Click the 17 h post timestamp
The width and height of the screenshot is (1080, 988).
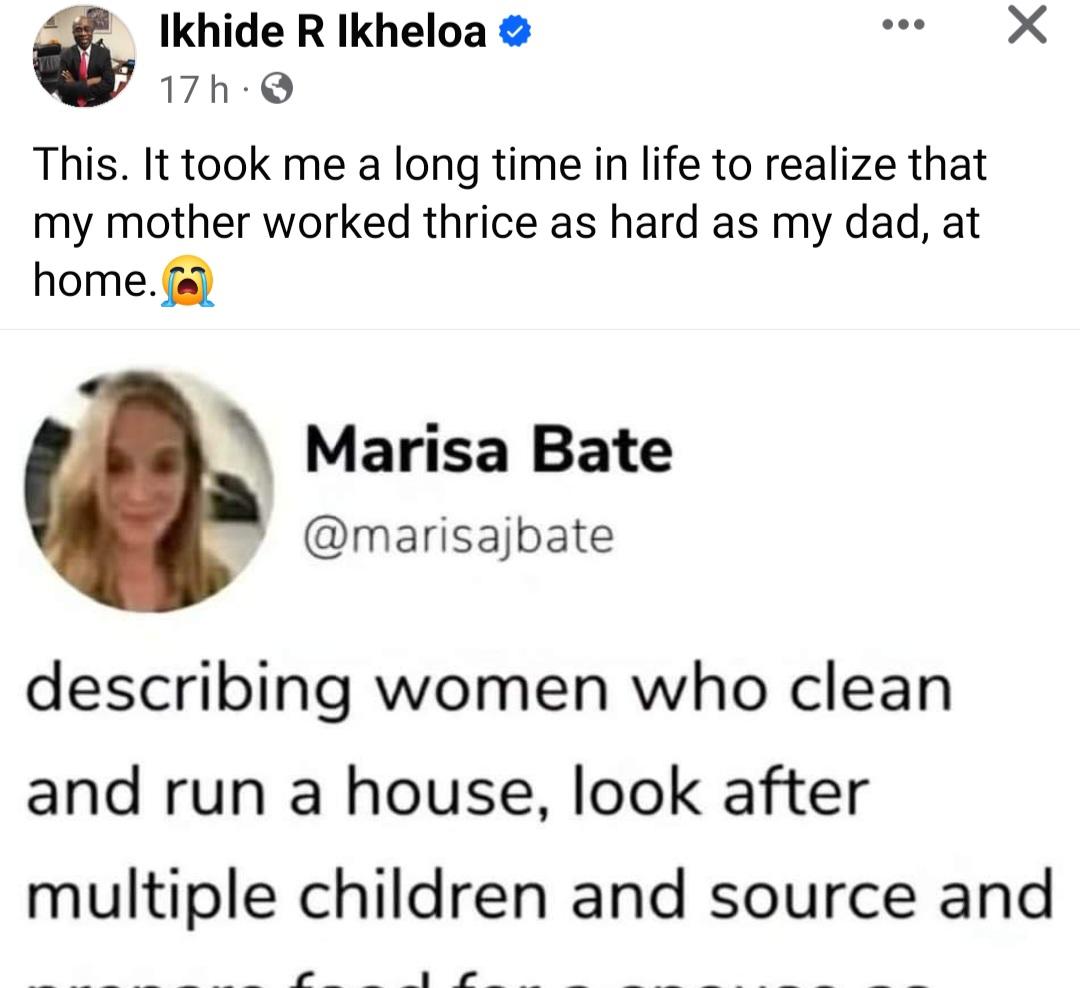[x=192, y=92]
